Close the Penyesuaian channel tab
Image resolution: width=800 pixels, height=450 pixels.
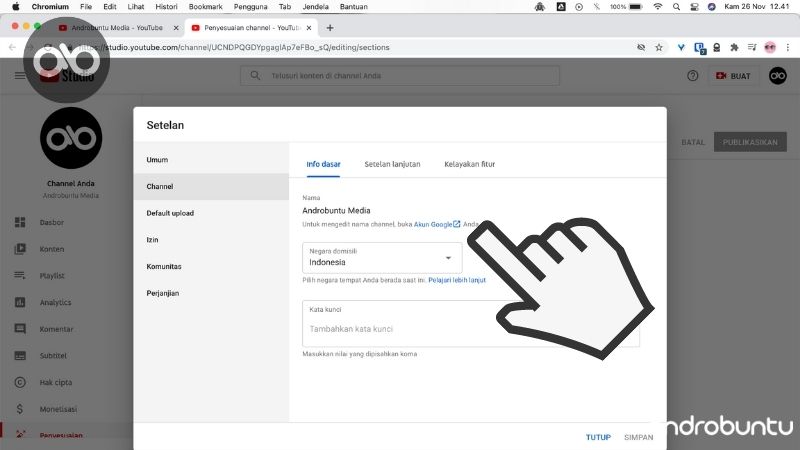coord(309,28)
